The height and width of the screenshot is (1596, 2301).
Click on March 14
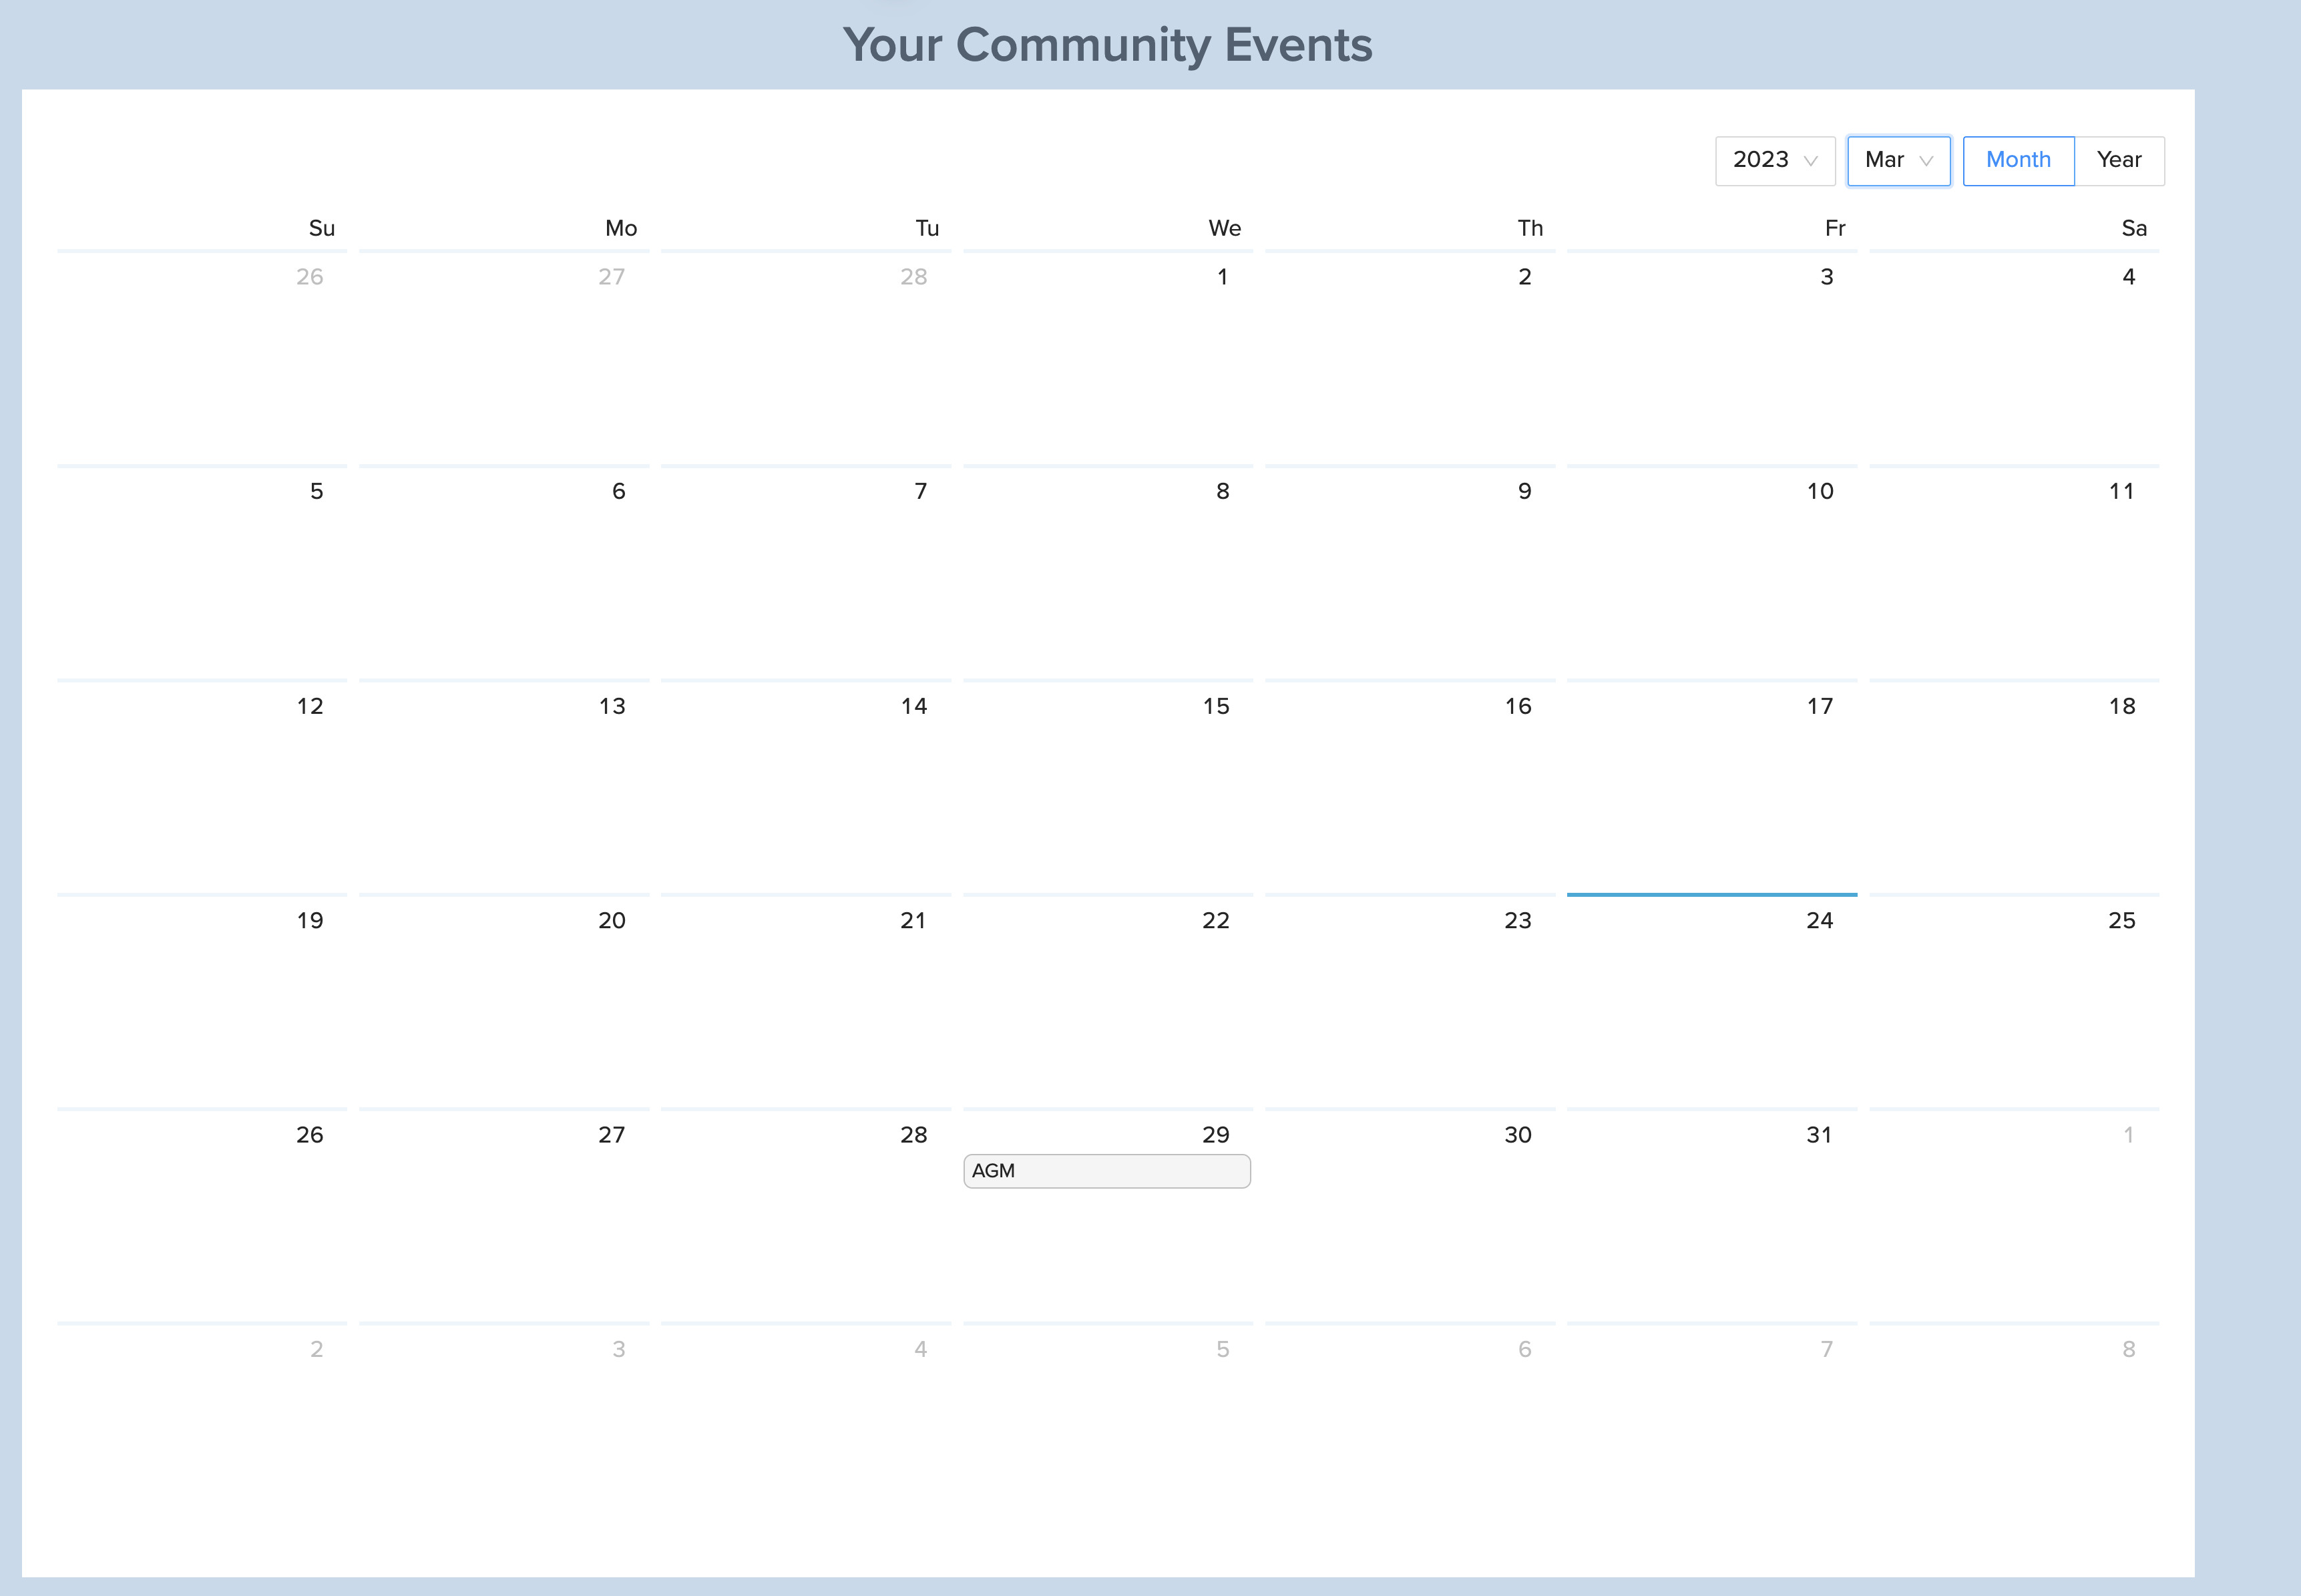click(x=806, y=786)
